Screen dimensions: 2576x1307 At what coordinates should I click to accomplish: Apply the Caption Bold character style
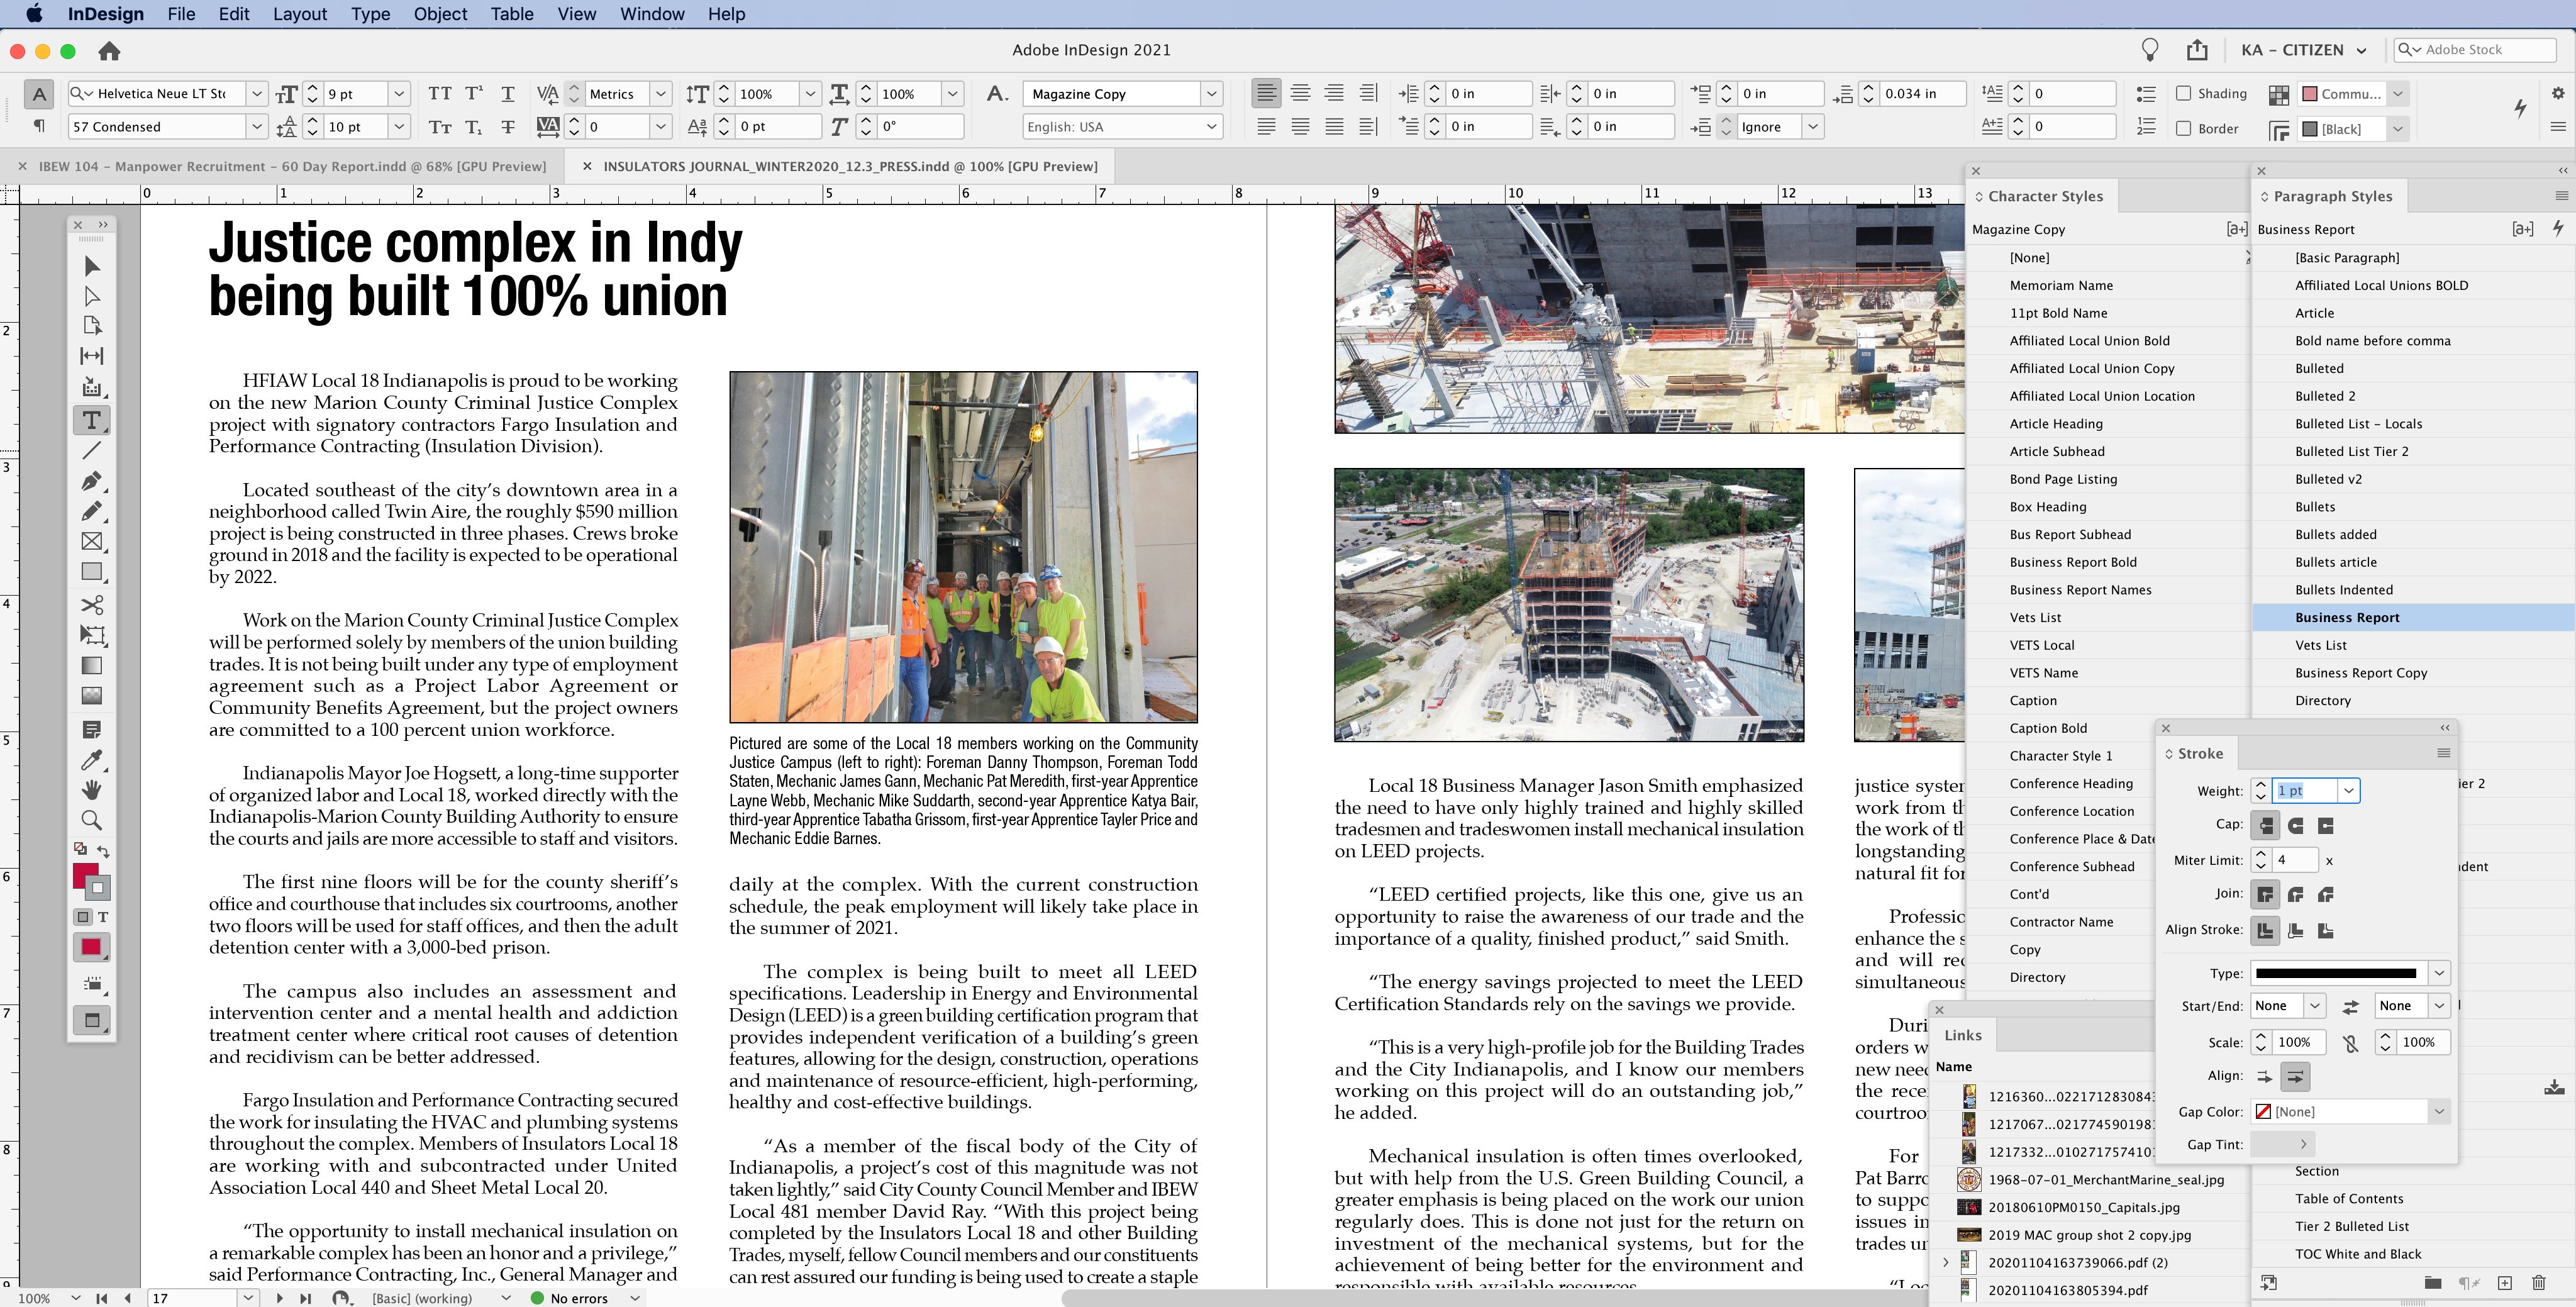pos(2048,728)
